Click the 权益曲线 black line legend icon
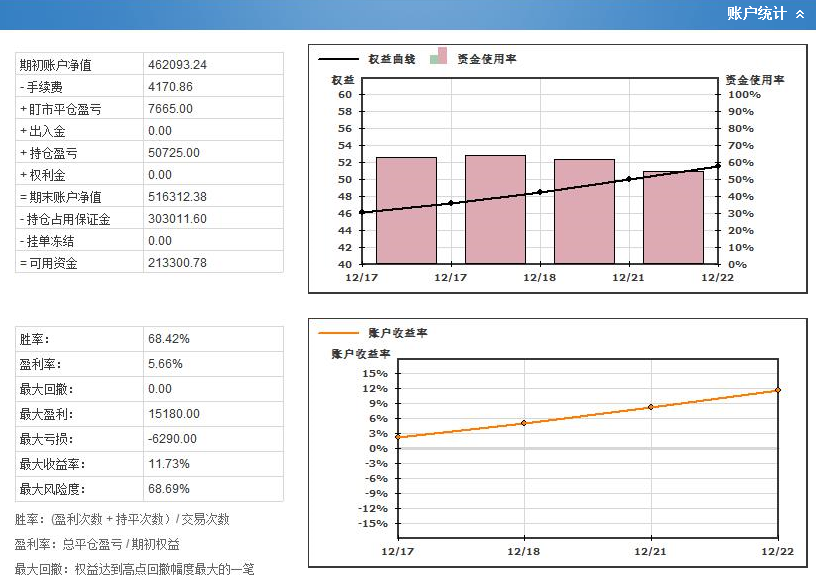816x582 pixels. point(337,59)
